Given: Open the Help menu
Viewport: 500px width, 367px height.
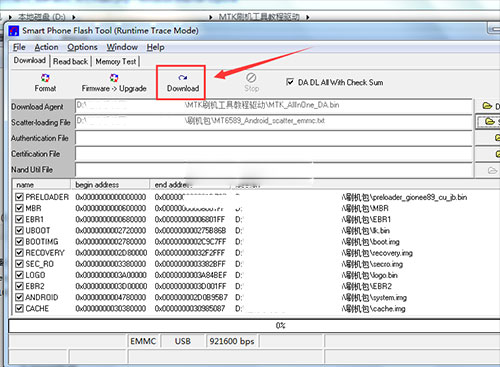Looking at the screenshot, I should click(x=155, y=47).
